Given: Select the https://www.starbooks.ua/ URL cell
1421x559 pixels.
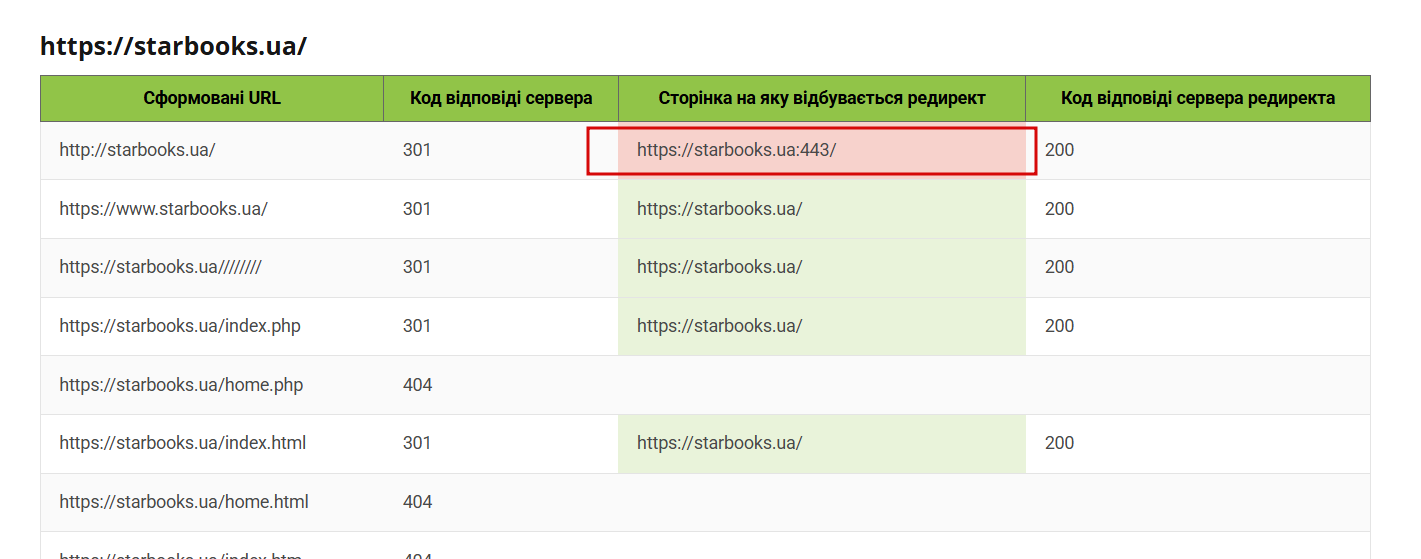Looking at the screenshot, I should pos(212,209).
